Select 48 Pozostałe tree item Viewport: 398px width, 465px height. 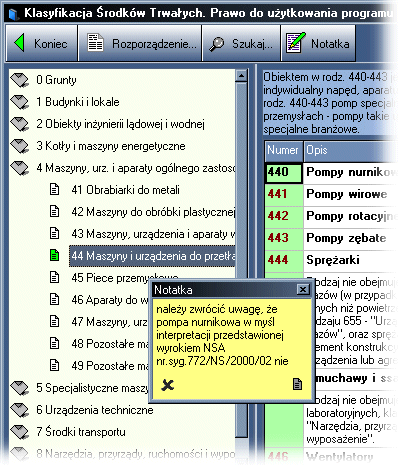point(110,344)
